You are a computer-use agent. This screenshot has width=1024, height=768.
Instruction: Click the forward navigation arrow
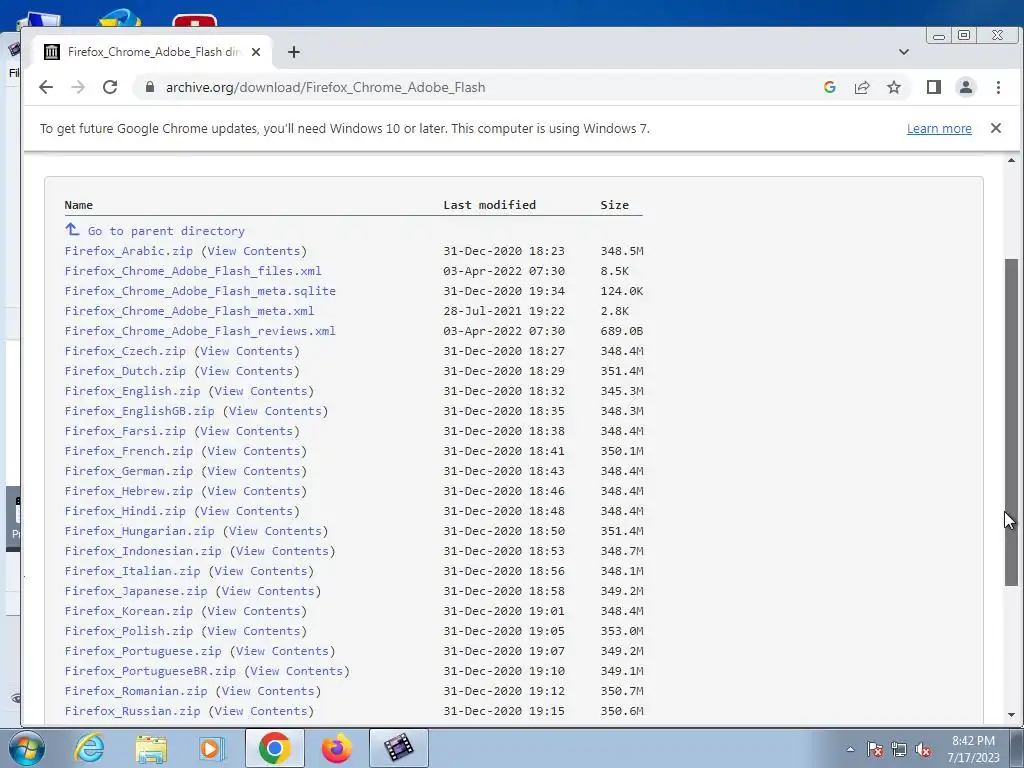pyautogui.click(x=78, y=87)
